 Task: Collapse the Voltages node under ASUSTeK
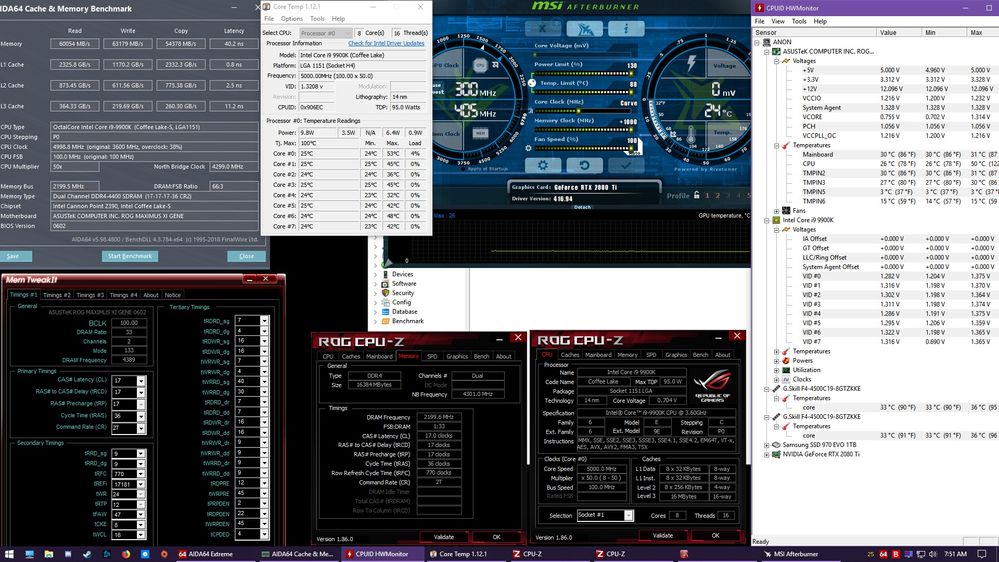point(776,61)
